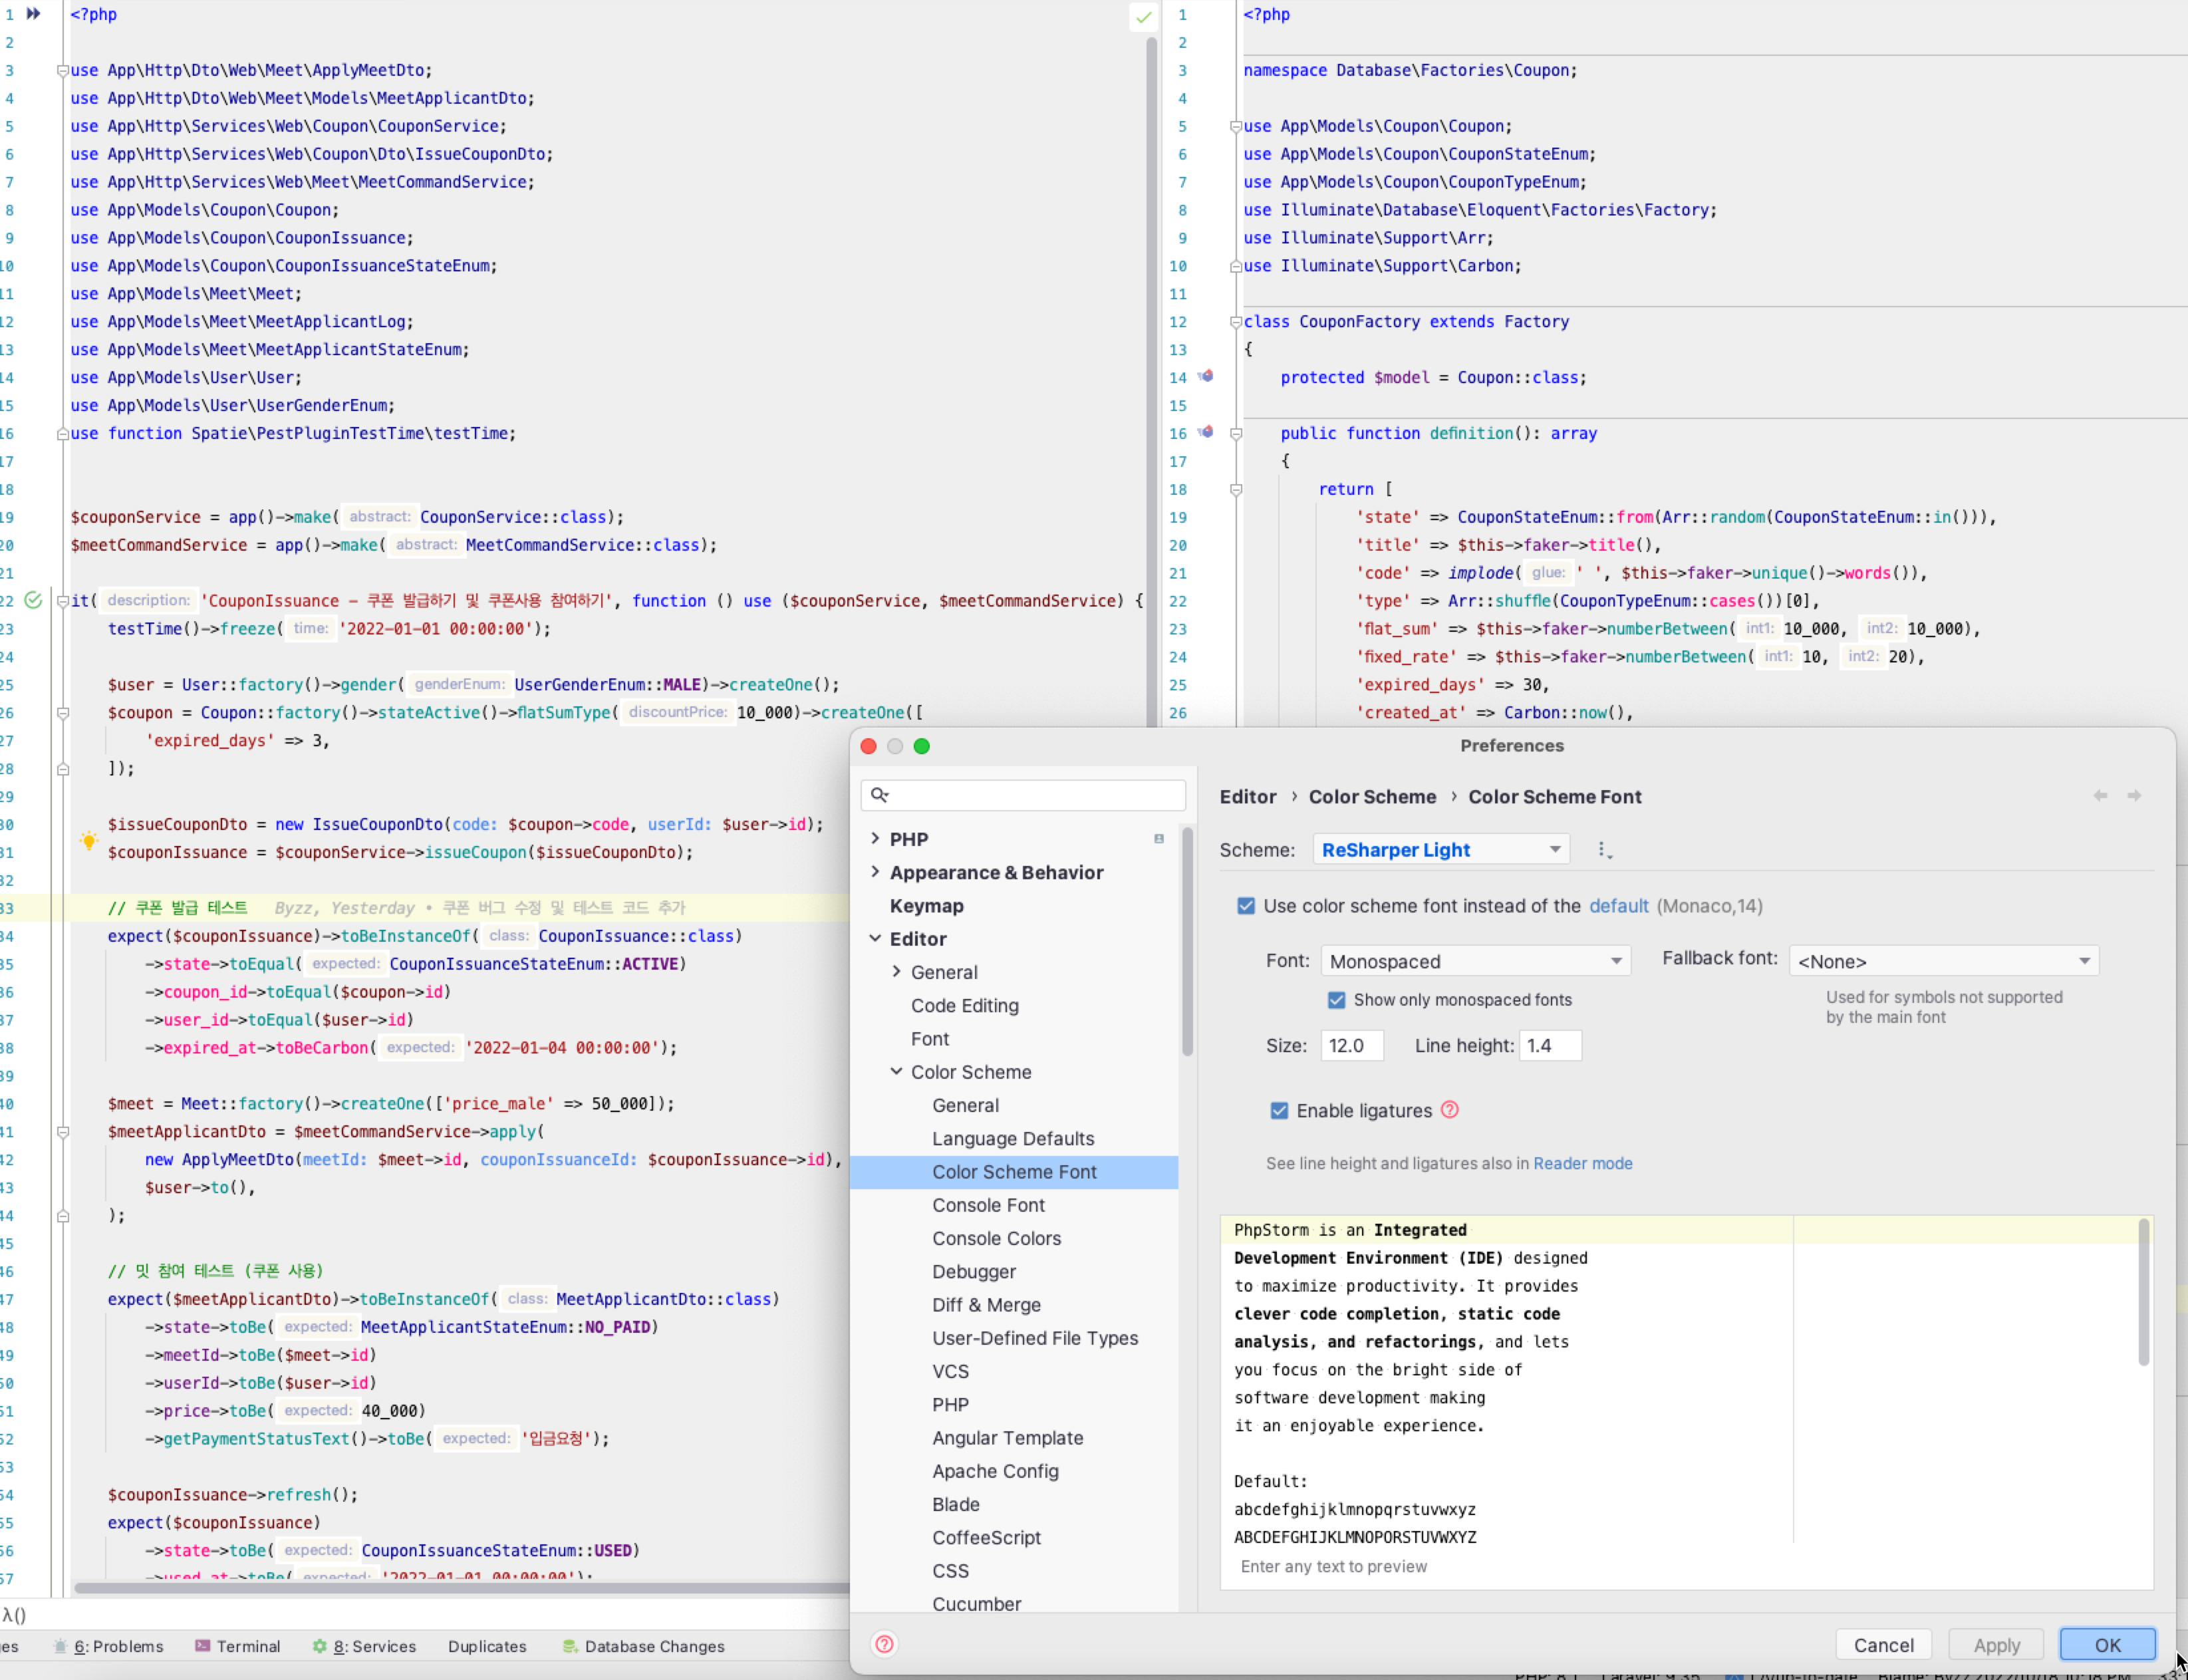Click the gutter override icon beside protected $model

coord(1206,377)
